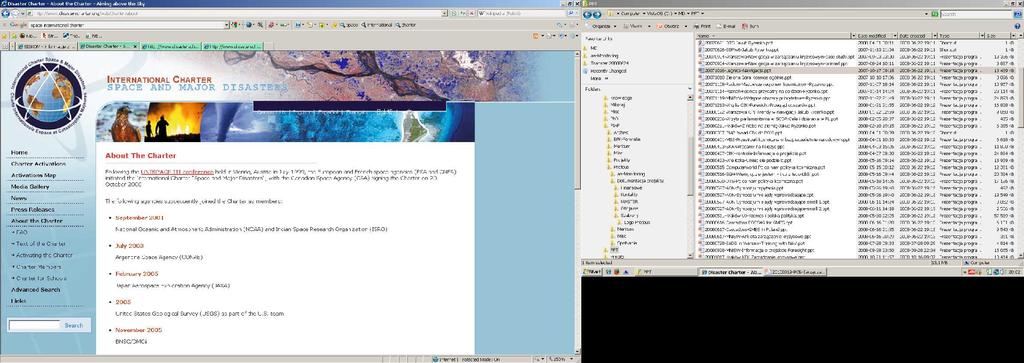Viewport: 1024px width, 363px height.
Task: Click the Print icon in Explorer toolbar
Action: (703, 26)
